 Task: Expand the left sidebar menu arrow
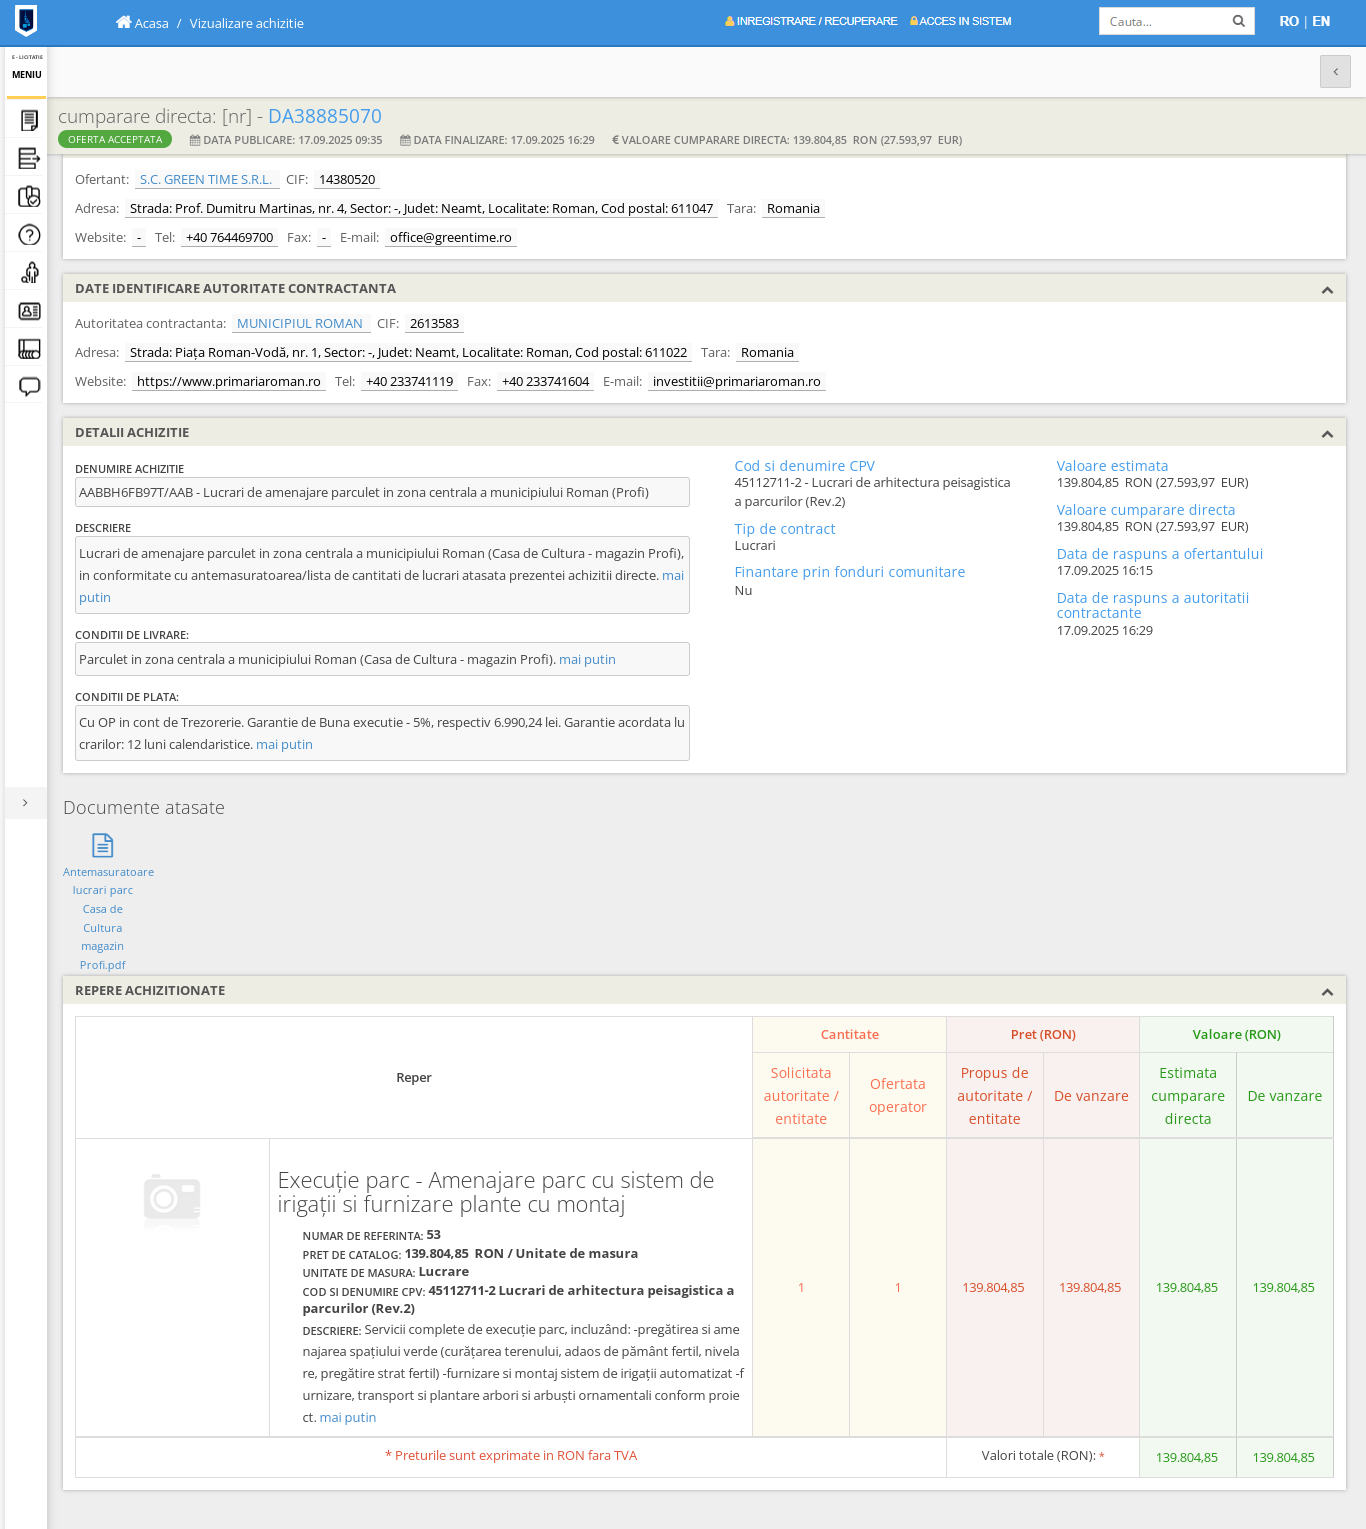25,803
